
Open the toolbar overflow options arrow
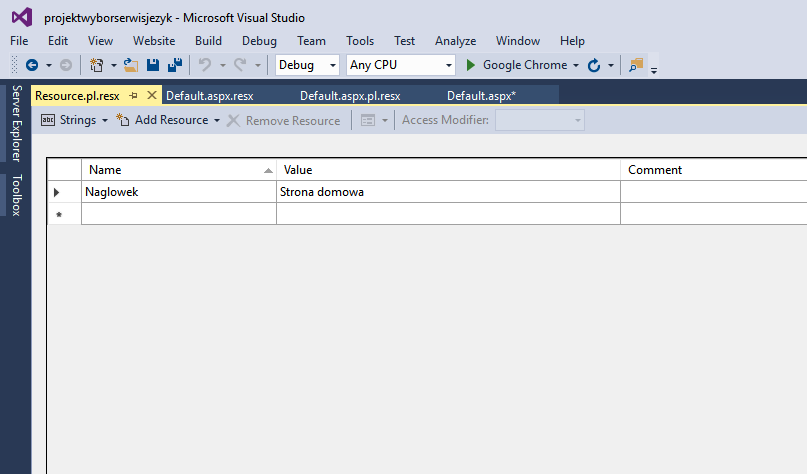pyautogui.click(x=654, y=71)
